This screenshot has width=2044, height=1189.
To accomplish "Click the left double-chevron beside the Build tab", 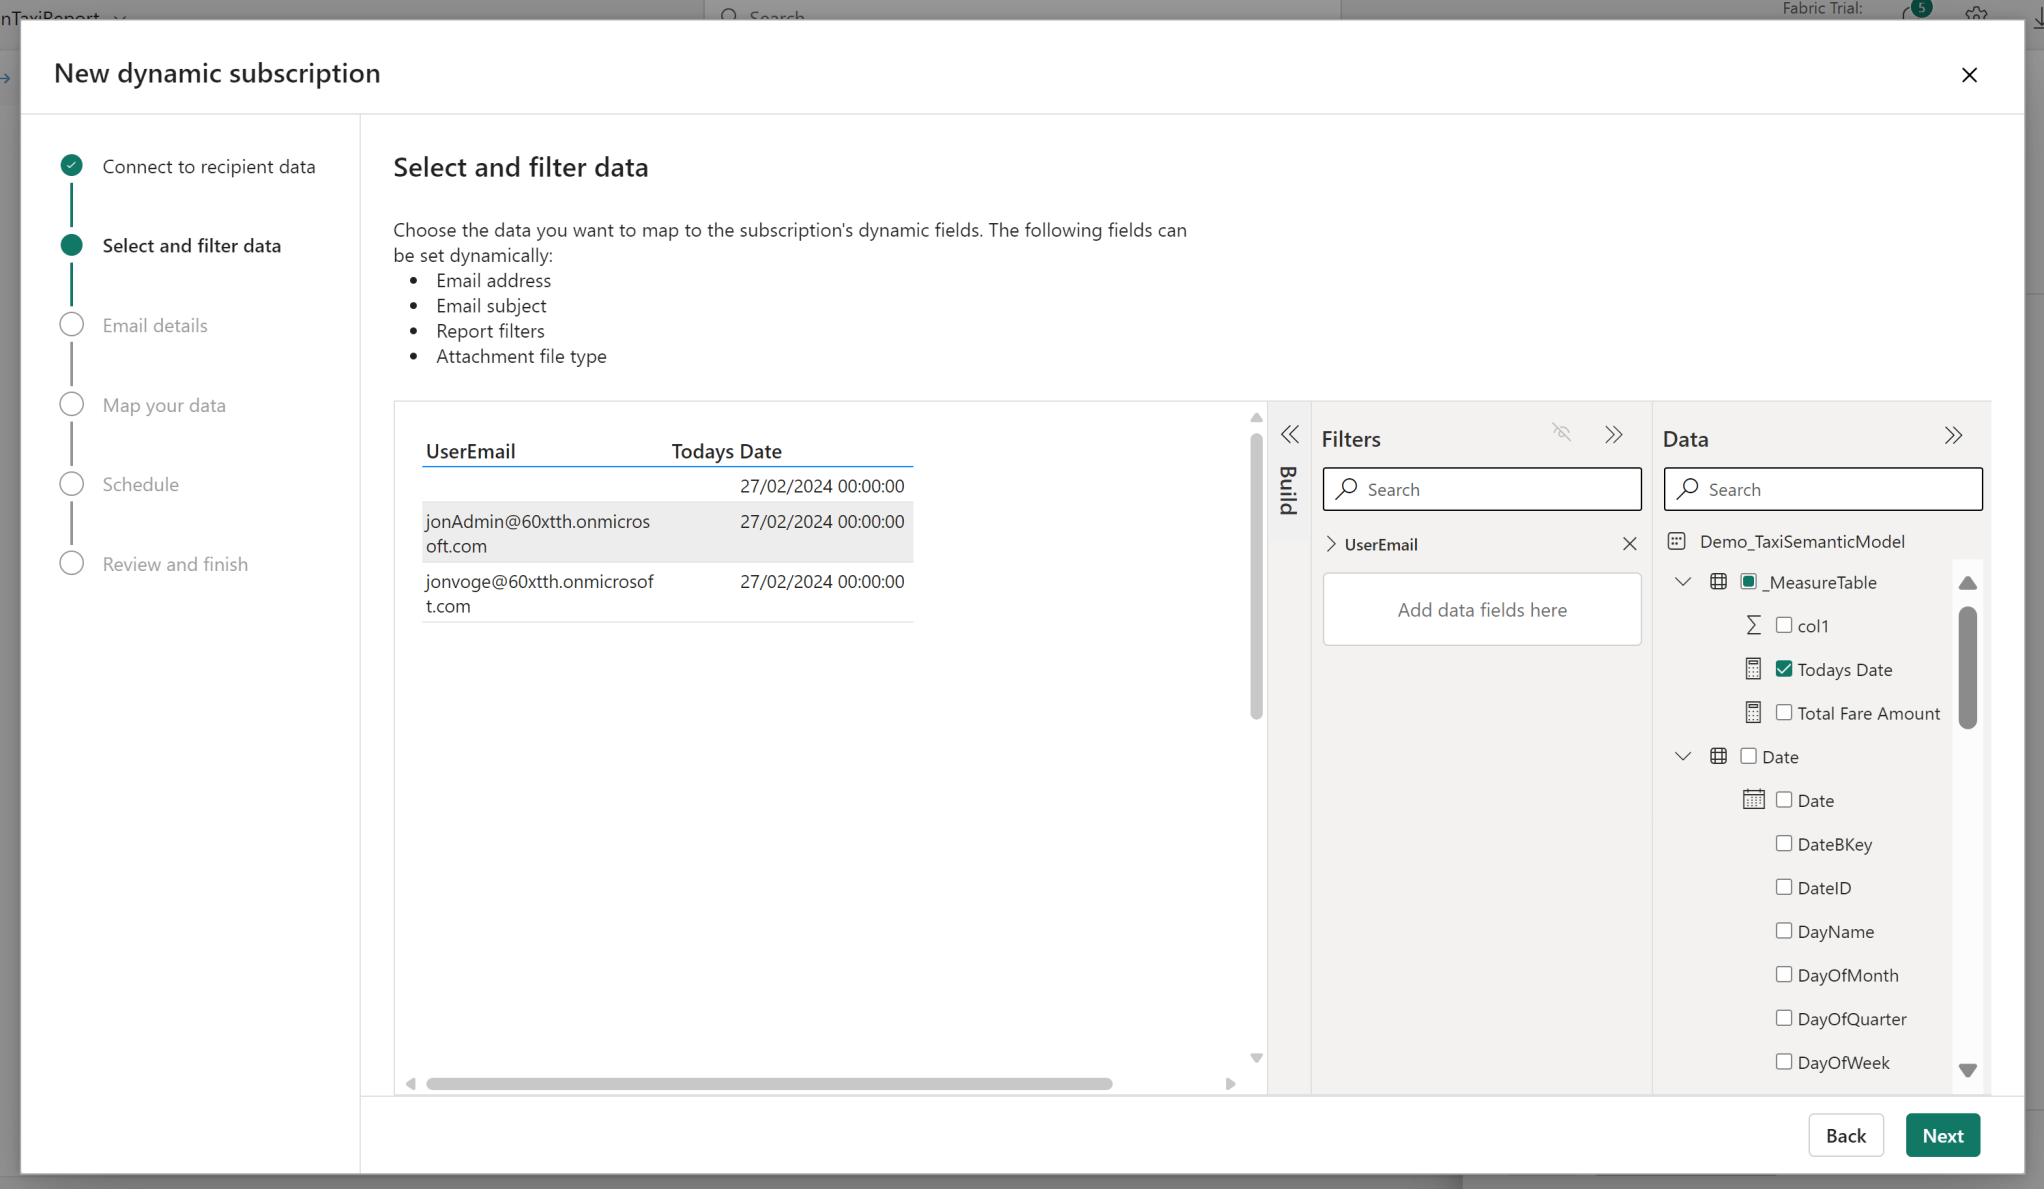I will click(x=1289, y=434).
